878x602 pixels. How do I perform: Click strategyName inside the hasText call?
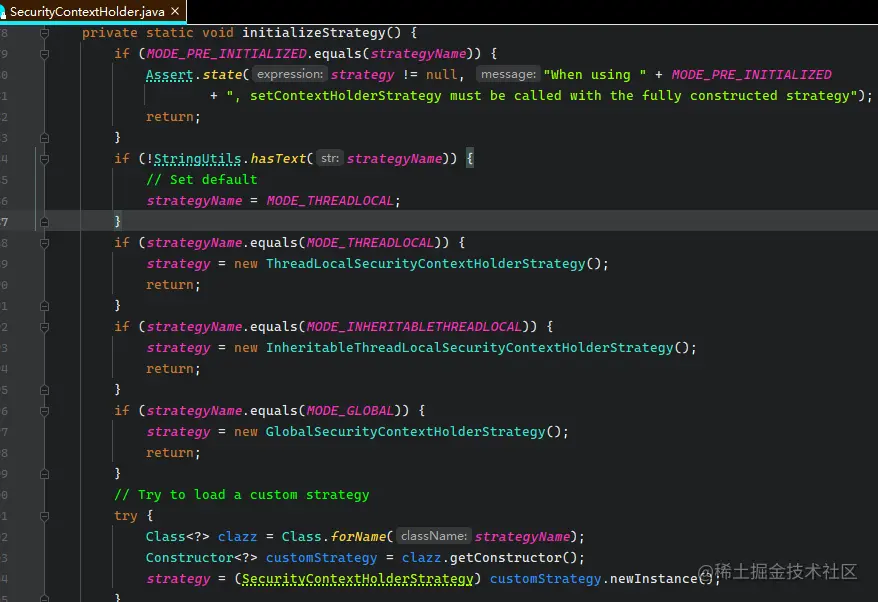pos(394,158)
